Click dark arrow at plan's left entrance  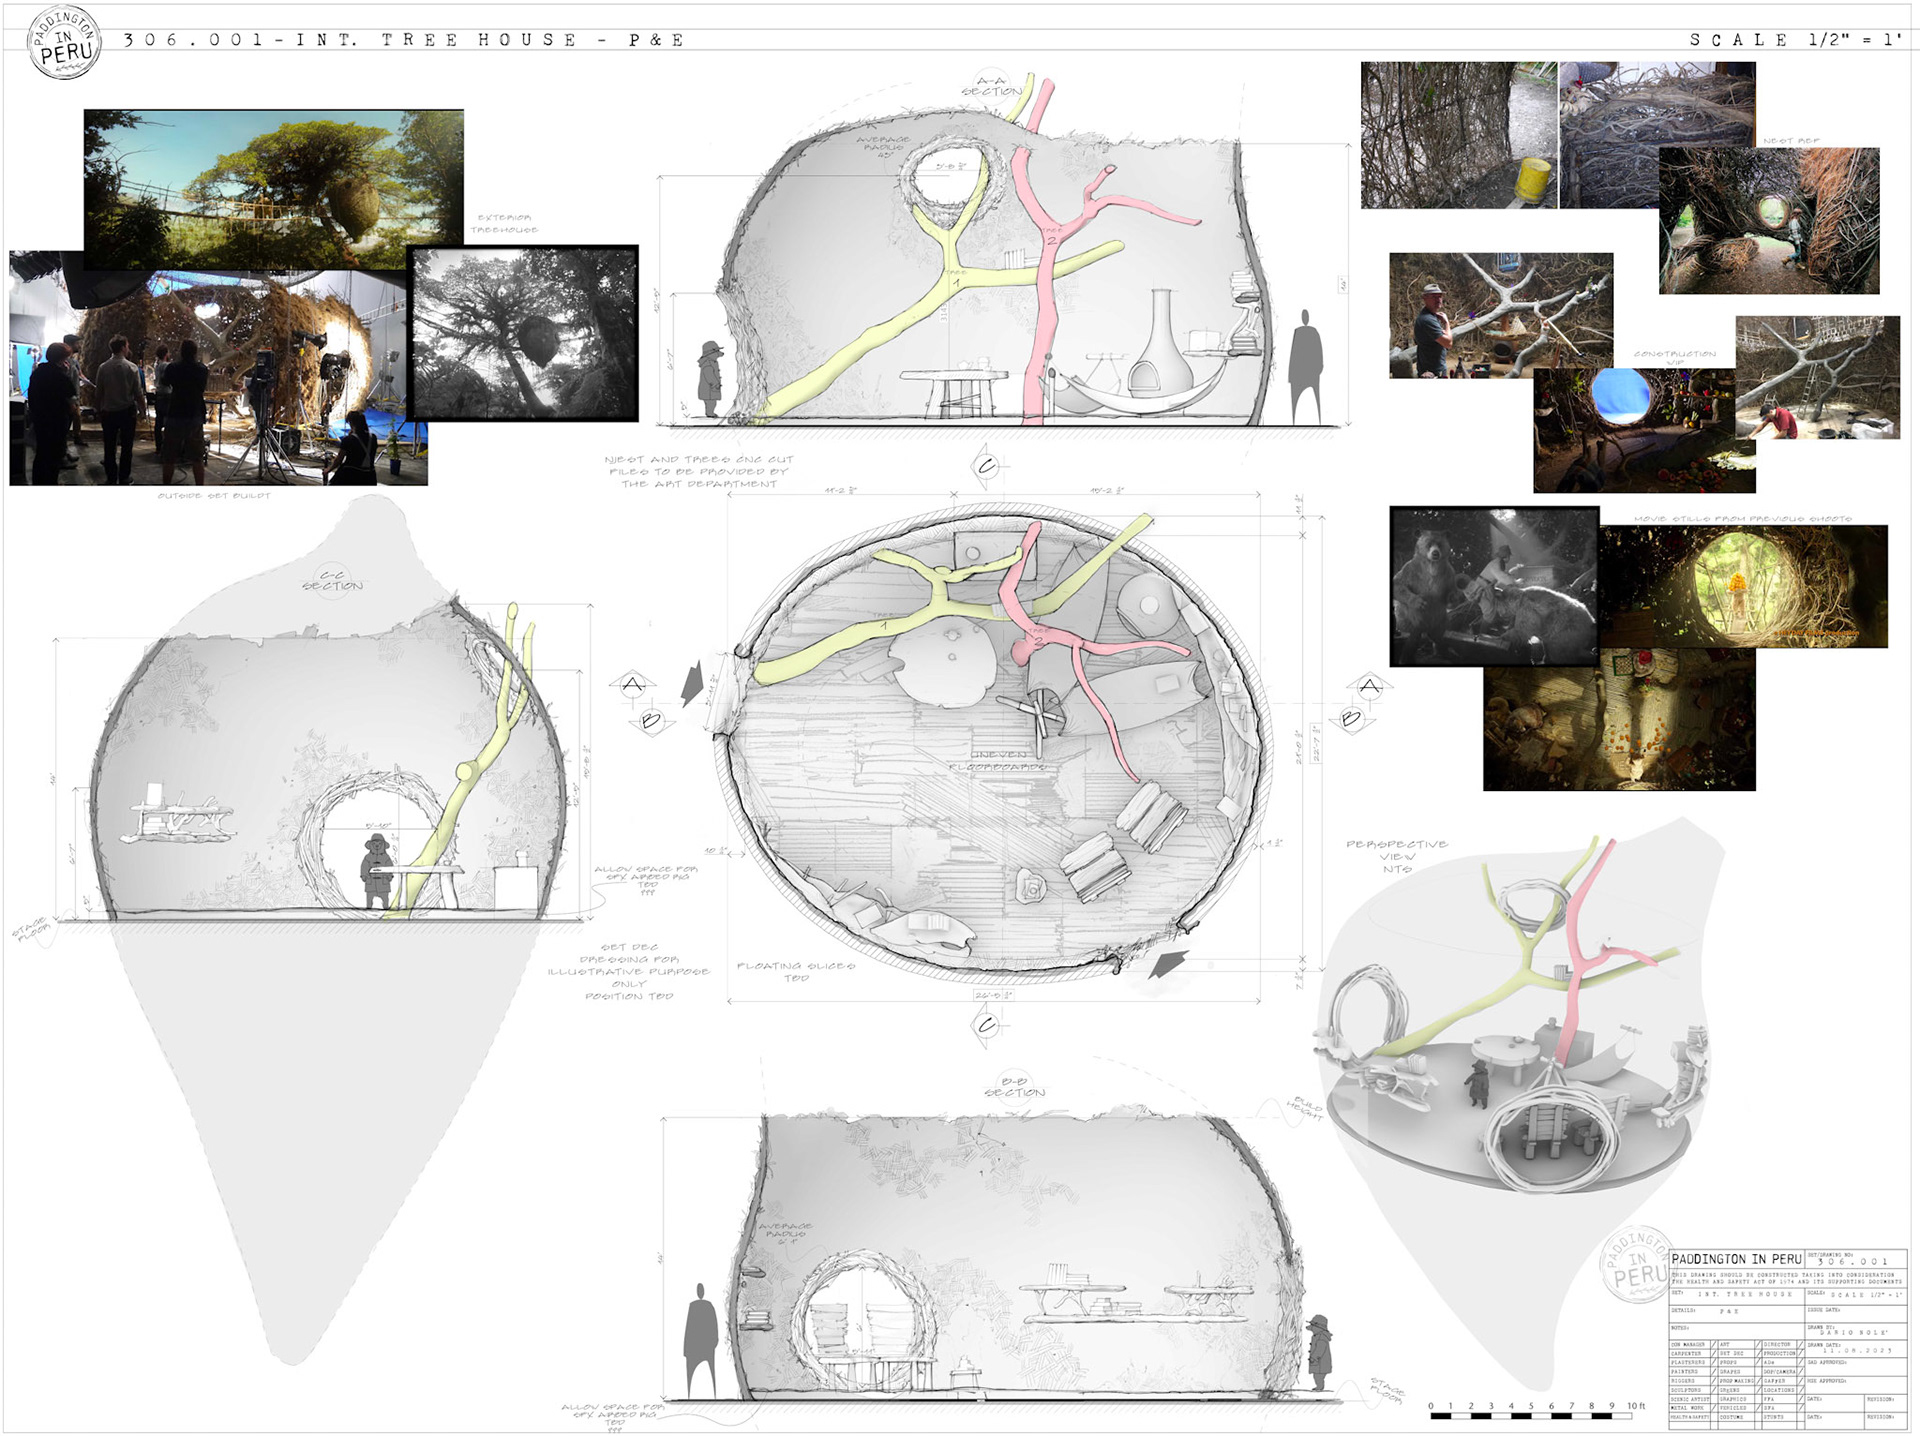click(692, 685)
